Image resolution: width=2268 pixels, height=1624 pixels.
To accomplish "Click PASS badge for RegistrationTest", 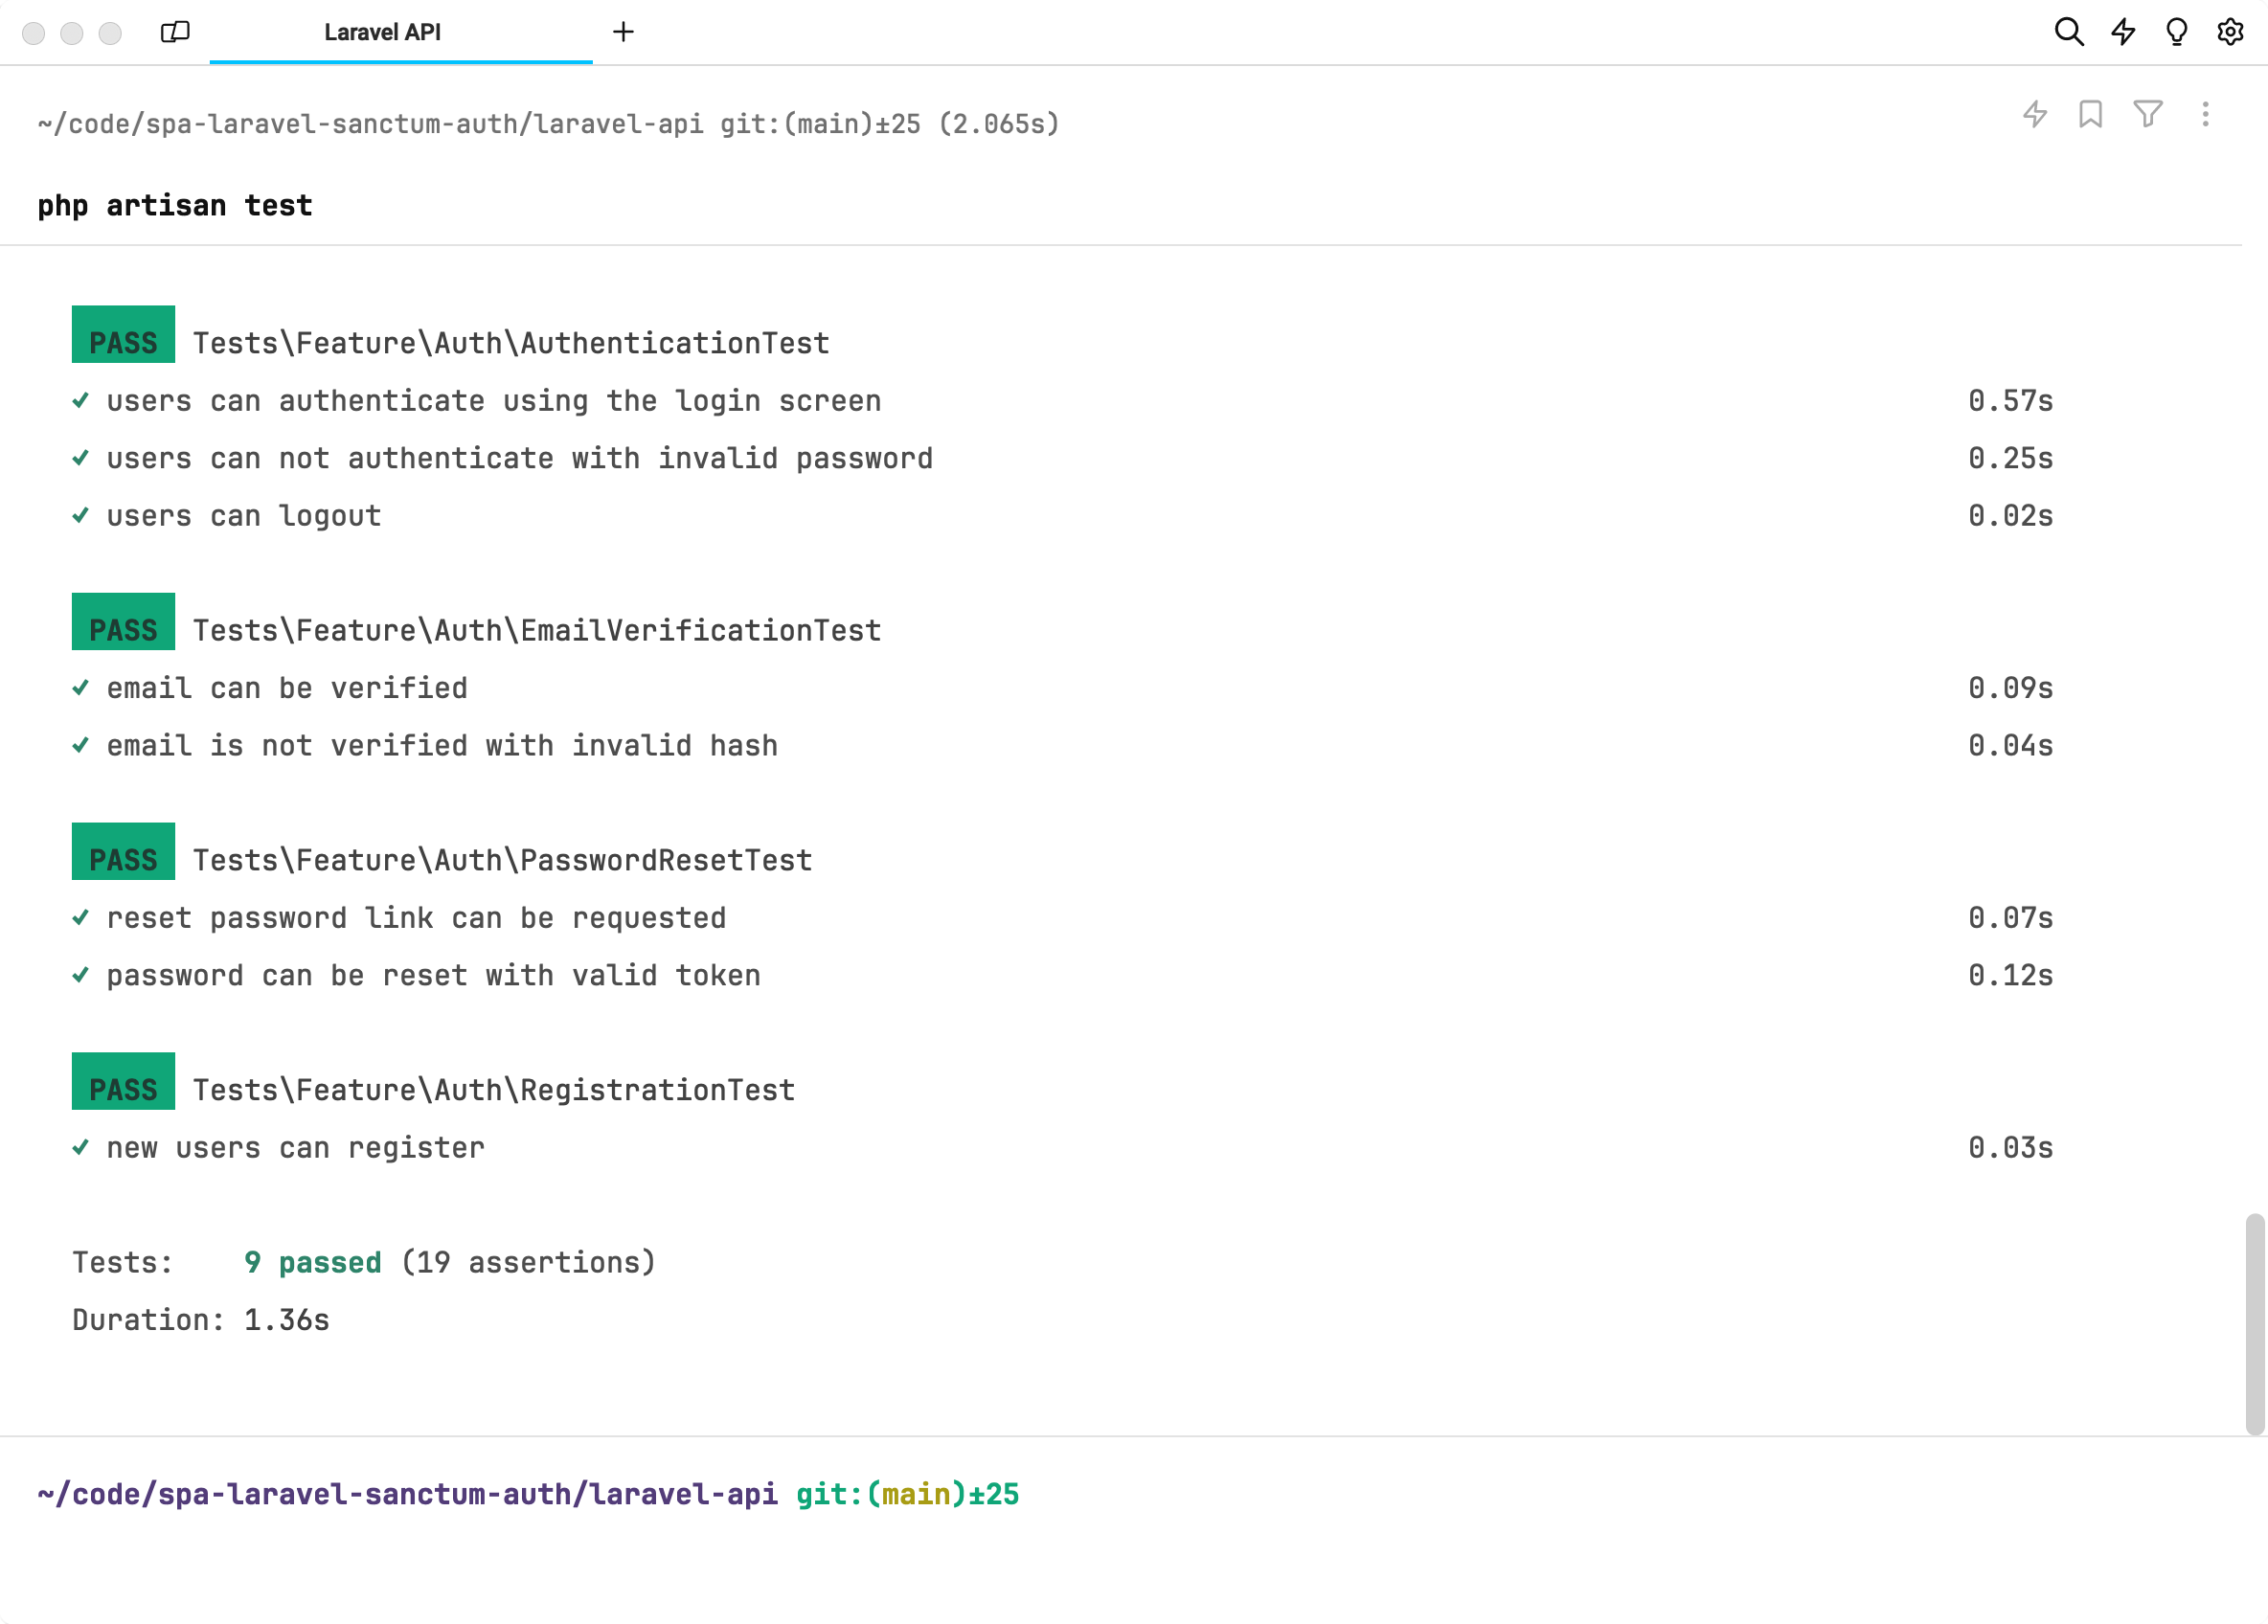I will (123, 1082).
